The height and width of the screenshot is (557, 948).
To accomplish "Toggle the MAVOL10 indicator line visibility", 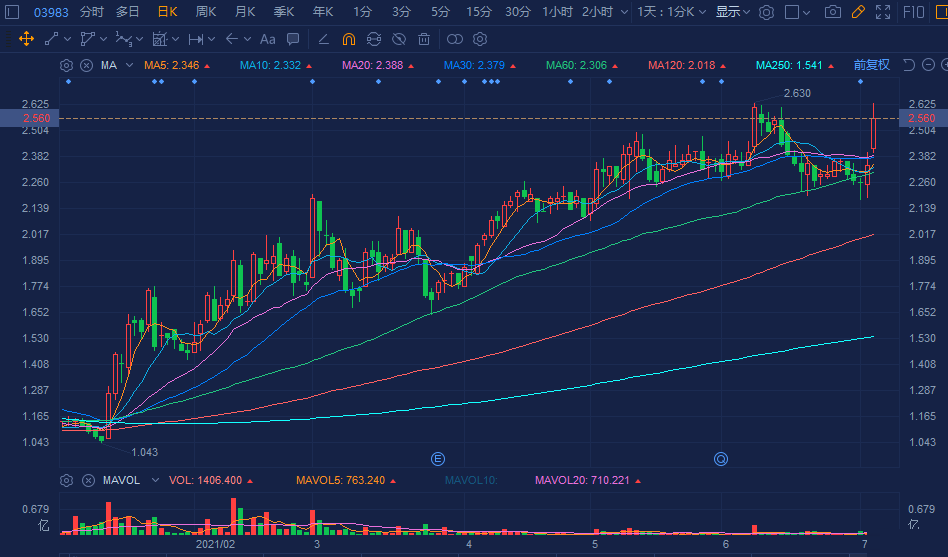I will pyautogui.click(x=471, y=480).
